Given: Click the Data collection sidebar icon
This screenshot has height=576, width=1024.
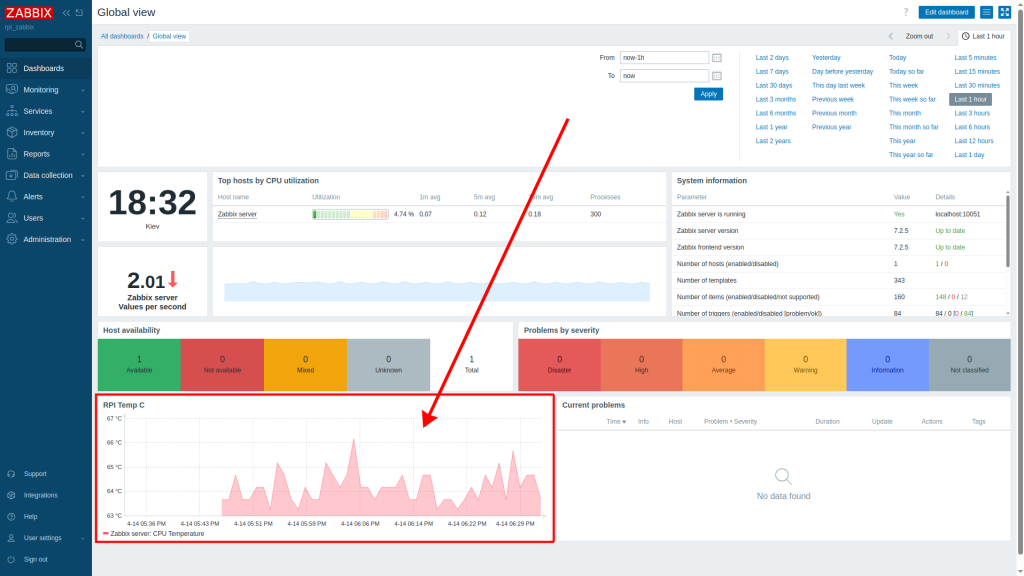Looking at the screenshot, I should (x=12, y=175).
